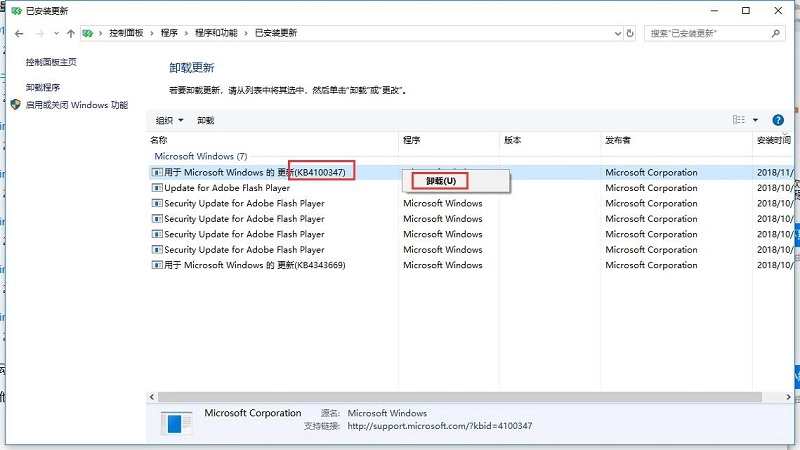
Task: Minimize the 已安装更新 window
Action: tap(714, 11)
